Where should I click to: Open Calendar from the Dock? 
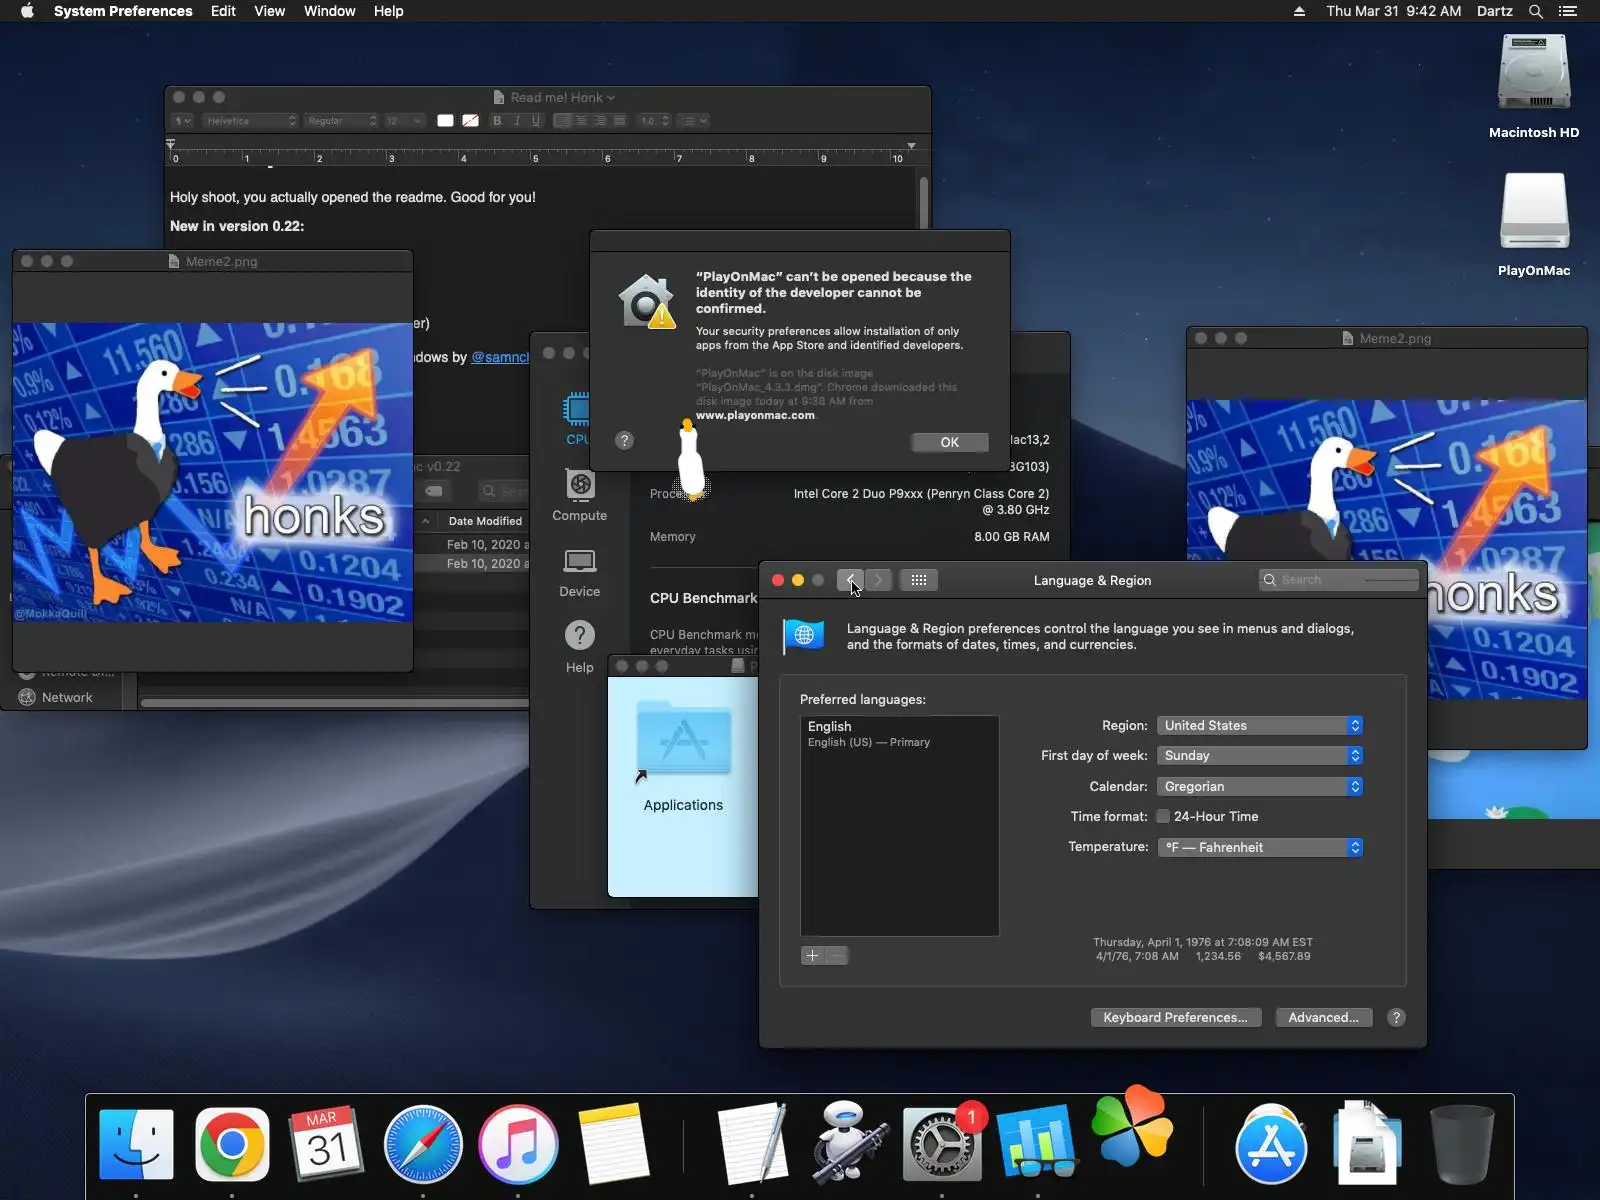tap(327, 1144)
